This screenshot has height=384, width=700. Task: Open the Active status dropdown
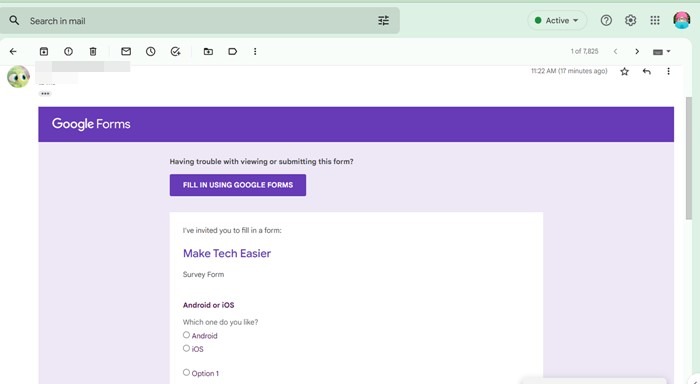[x=557, y=21]
